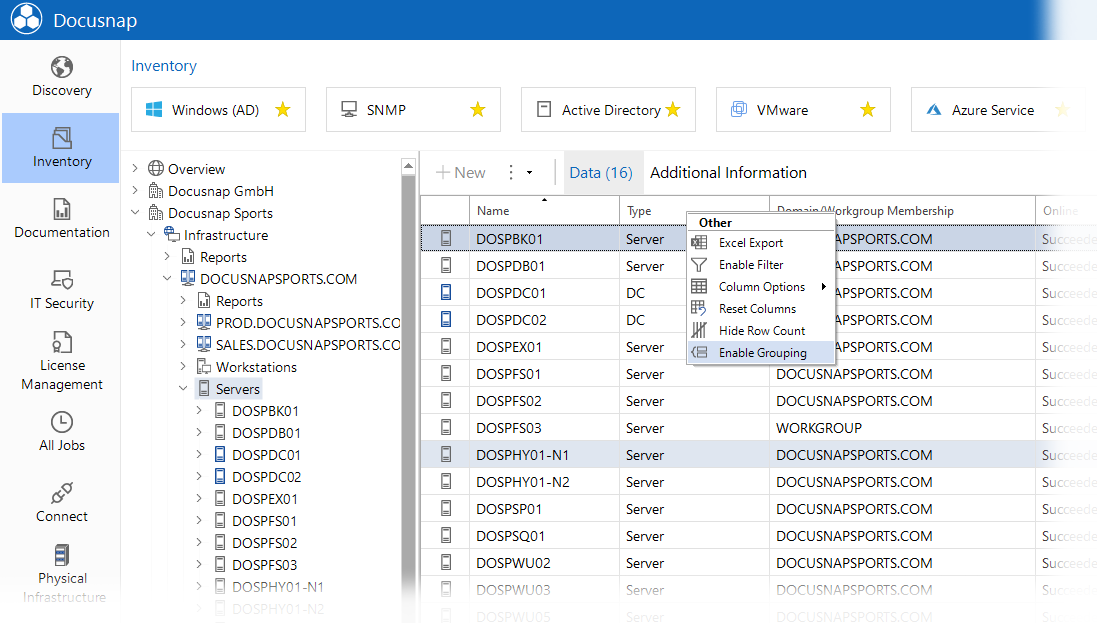The height and width of the screenshot is (623, 1097).
Task: Switch to Additional Information tab
Action: click(728, 173)
